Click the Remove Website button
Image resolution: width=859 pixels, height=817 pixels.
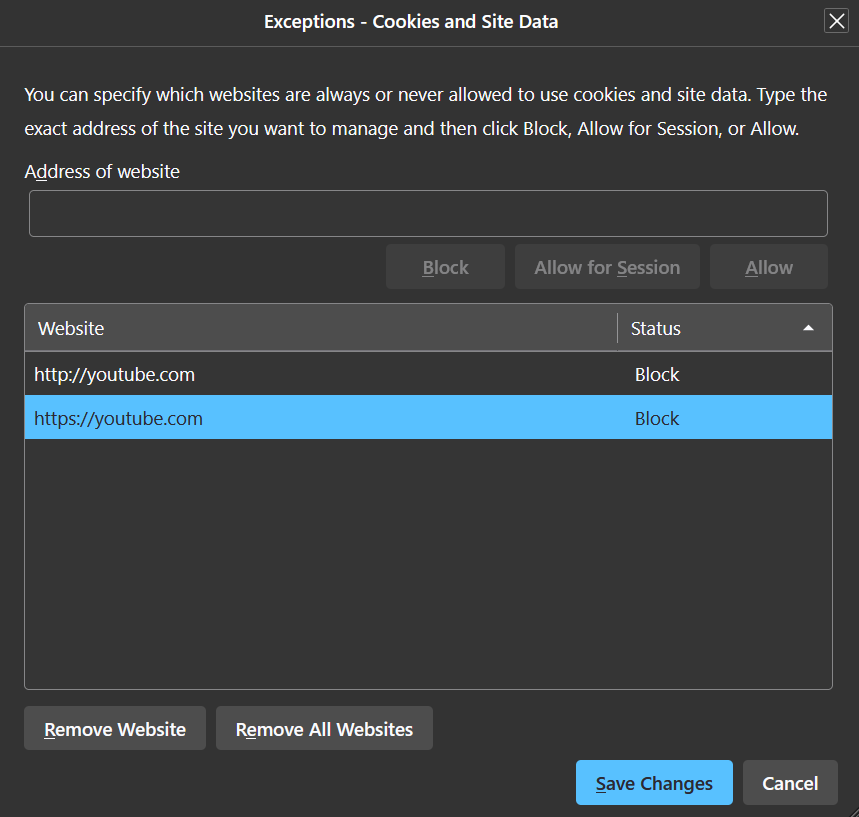pos(115,728)
